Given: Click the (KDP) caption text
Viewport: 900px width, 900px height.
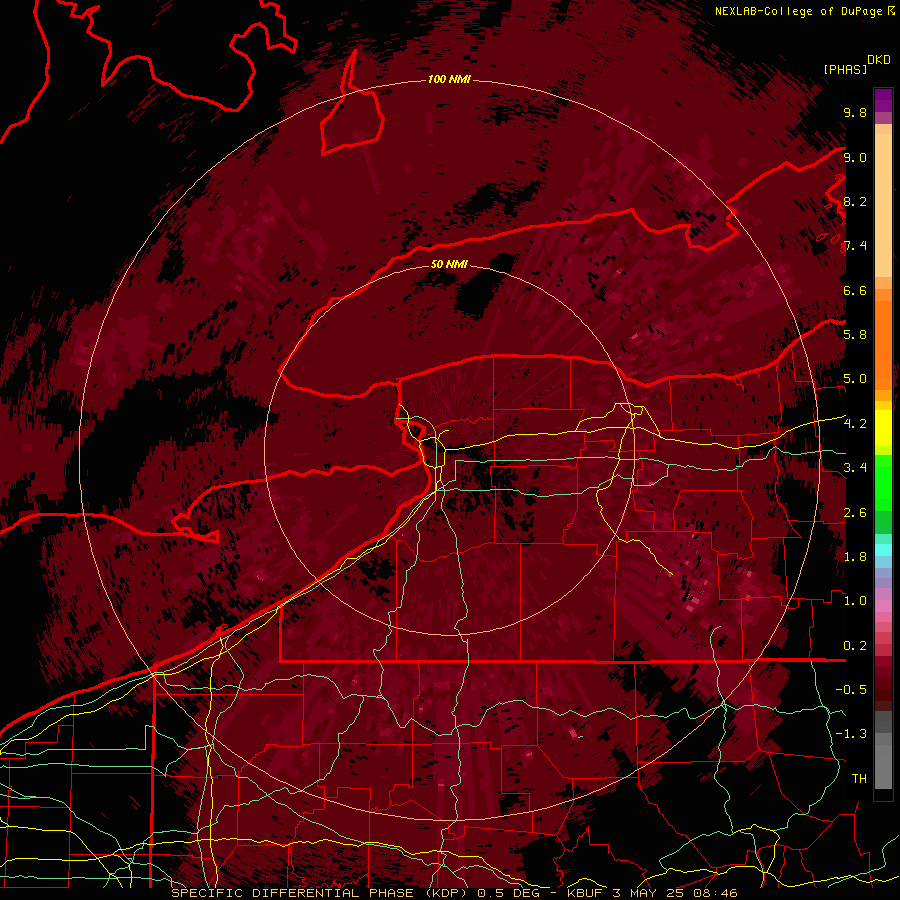Looking at the screenshot, I should tap(447, 893).
